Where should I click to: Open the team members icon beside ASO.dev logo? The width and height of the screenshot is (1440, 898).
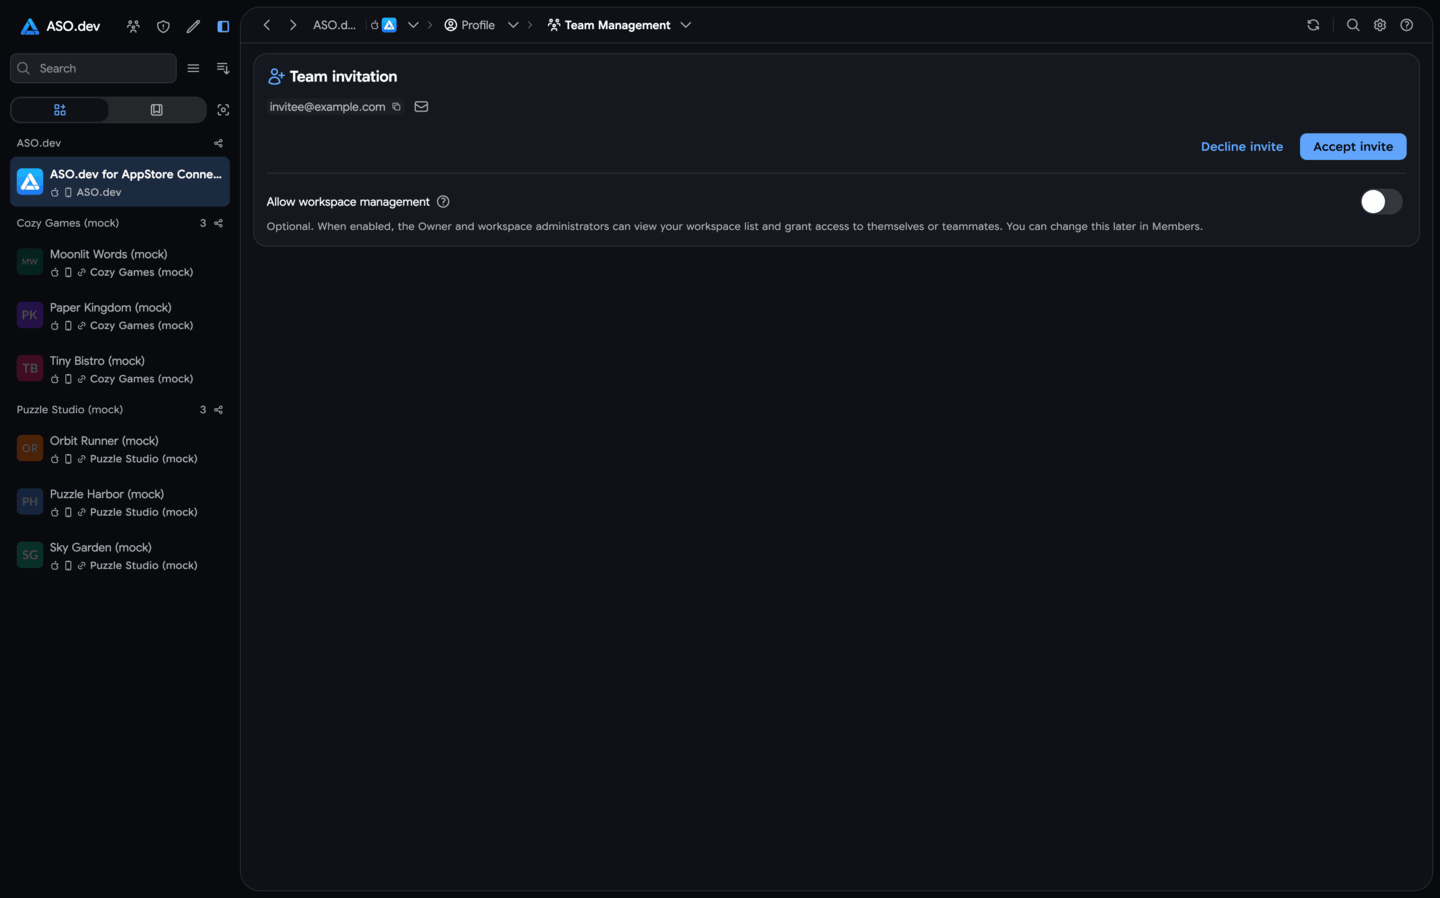[x=133, y=26]
